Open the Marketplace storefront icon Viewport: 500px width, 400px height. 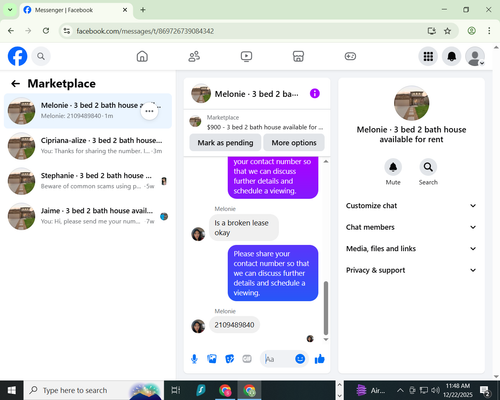tap(298, 56)
